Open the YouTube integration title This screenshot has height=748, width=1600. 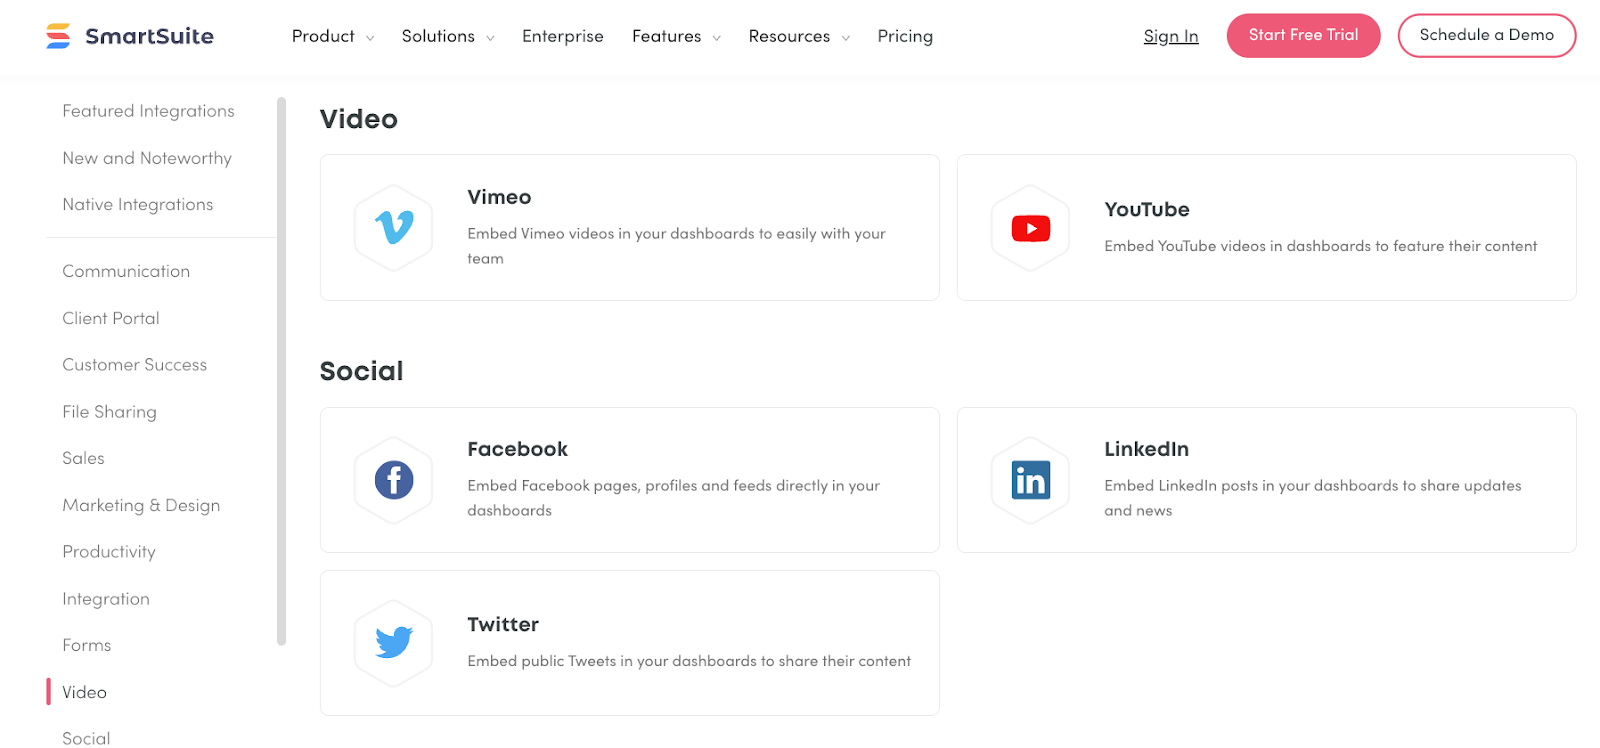click(1147, 210)
